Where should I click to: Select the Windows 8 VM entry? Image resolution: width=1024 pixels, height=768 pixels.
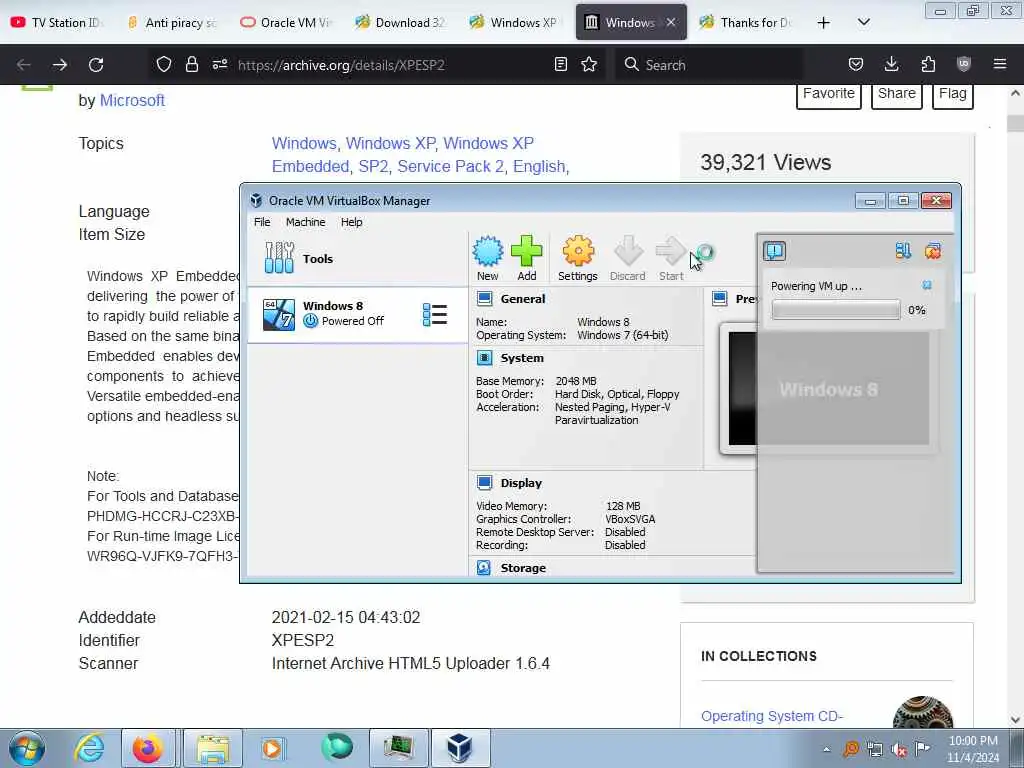pyautogui.click(x=357, y=314)
